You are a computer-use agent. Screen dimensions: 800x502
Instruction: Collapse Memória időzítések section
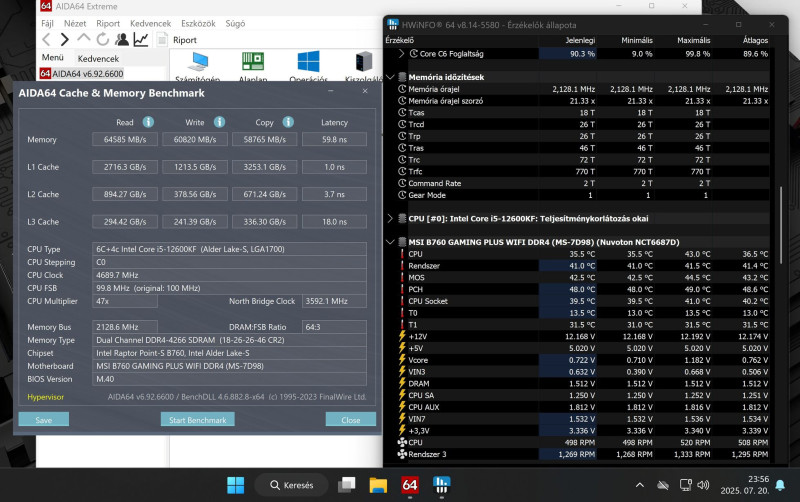point(390,77)
